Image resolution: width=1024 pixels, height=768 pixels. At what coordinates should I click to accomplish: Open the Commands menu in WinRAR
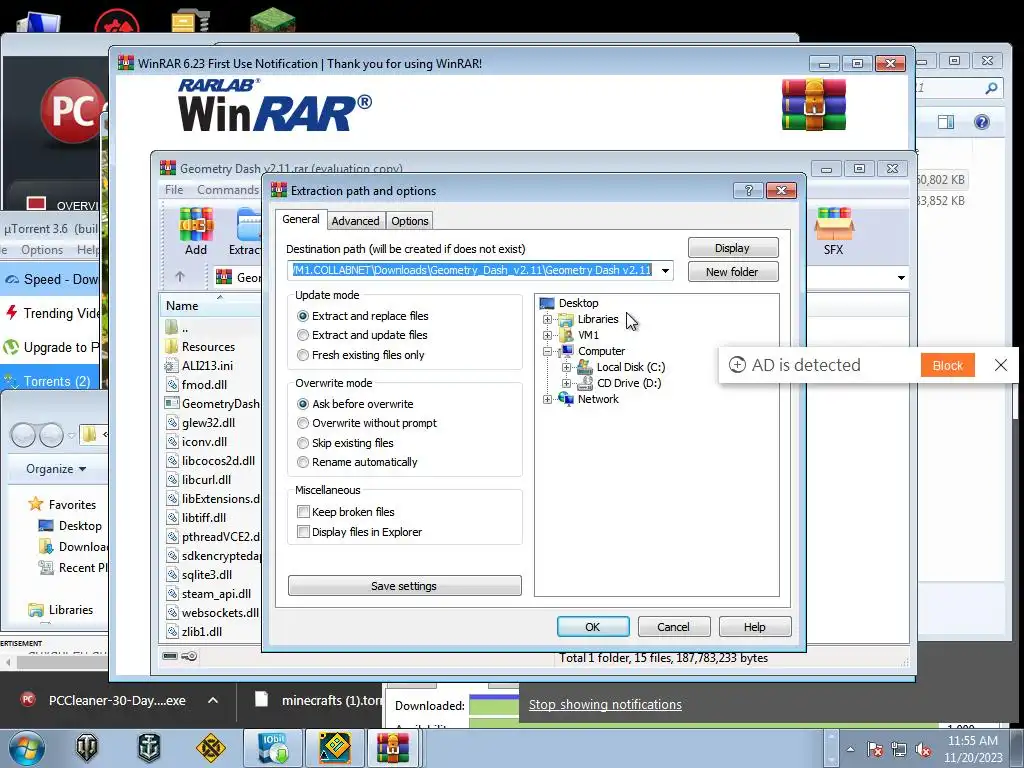[227, 189]
